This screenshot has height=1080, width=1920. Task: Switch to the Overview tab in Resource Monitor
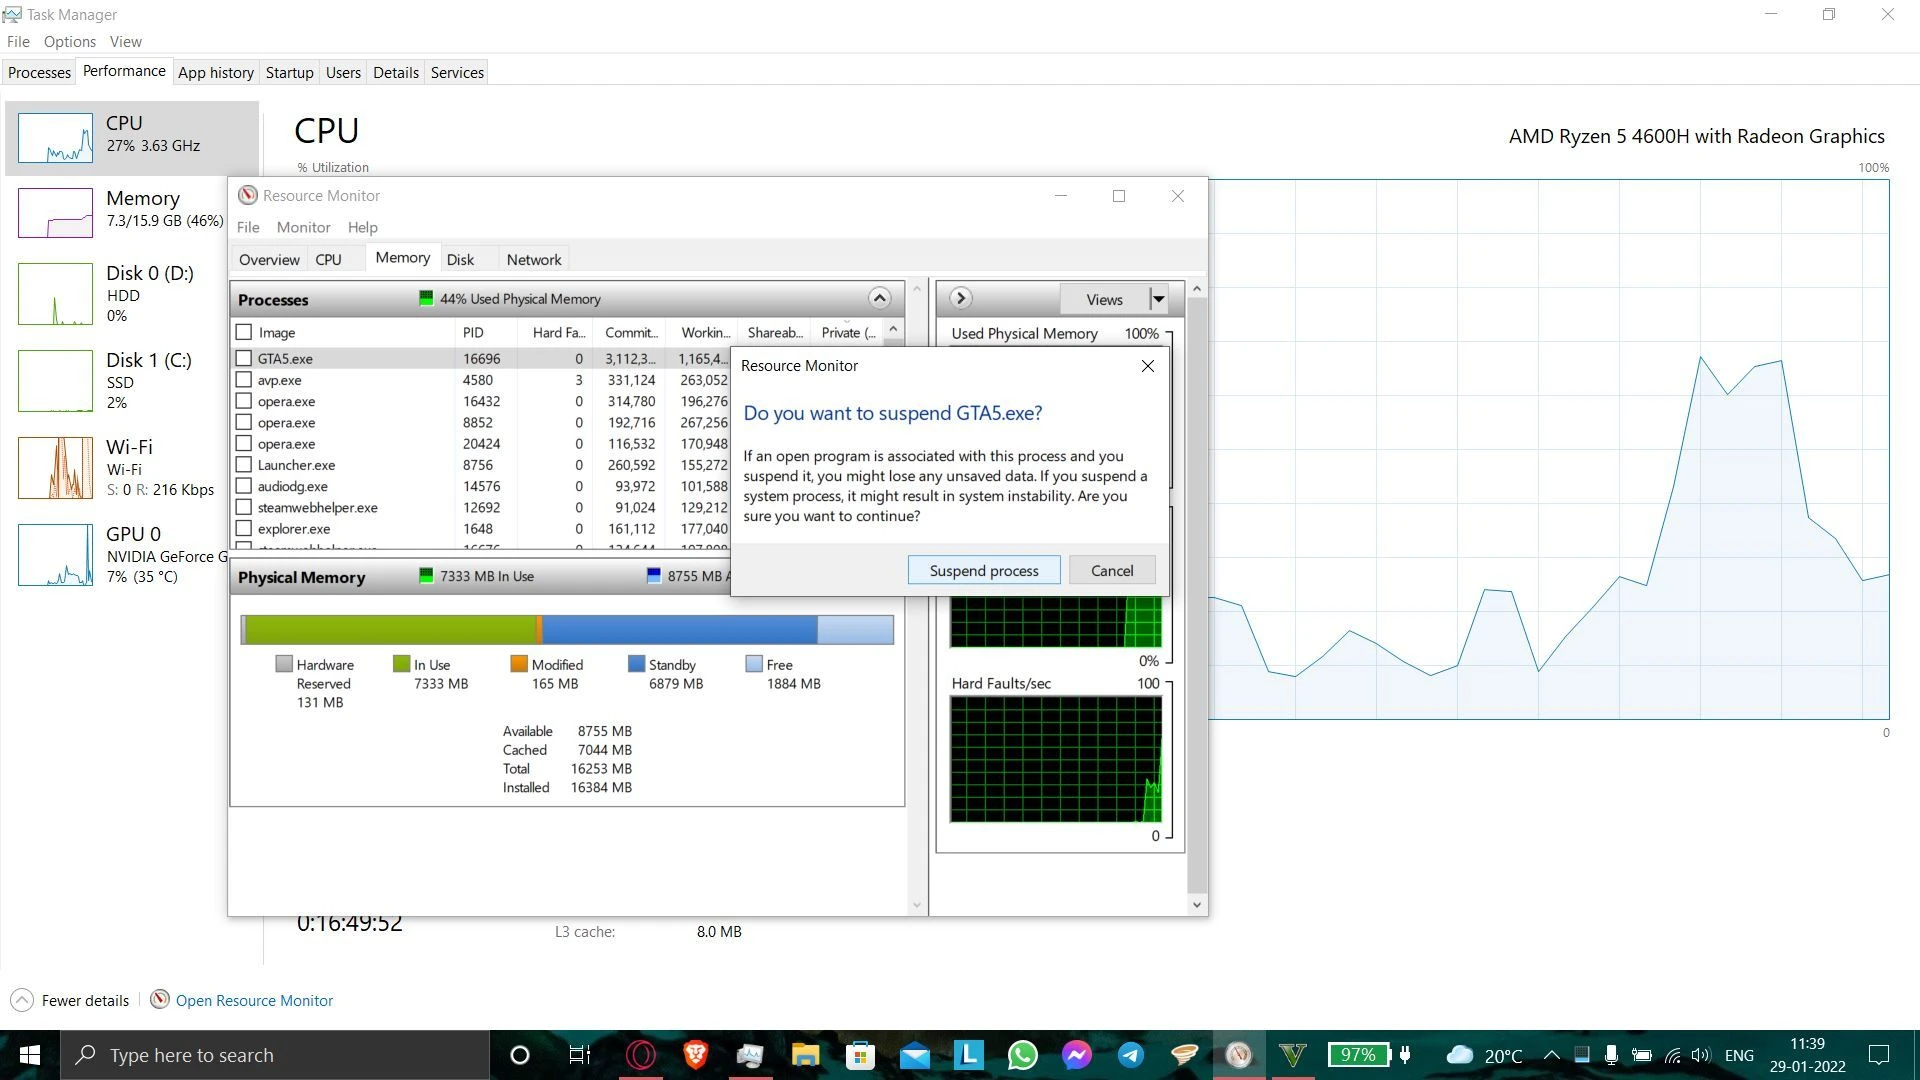coord(269,259)
